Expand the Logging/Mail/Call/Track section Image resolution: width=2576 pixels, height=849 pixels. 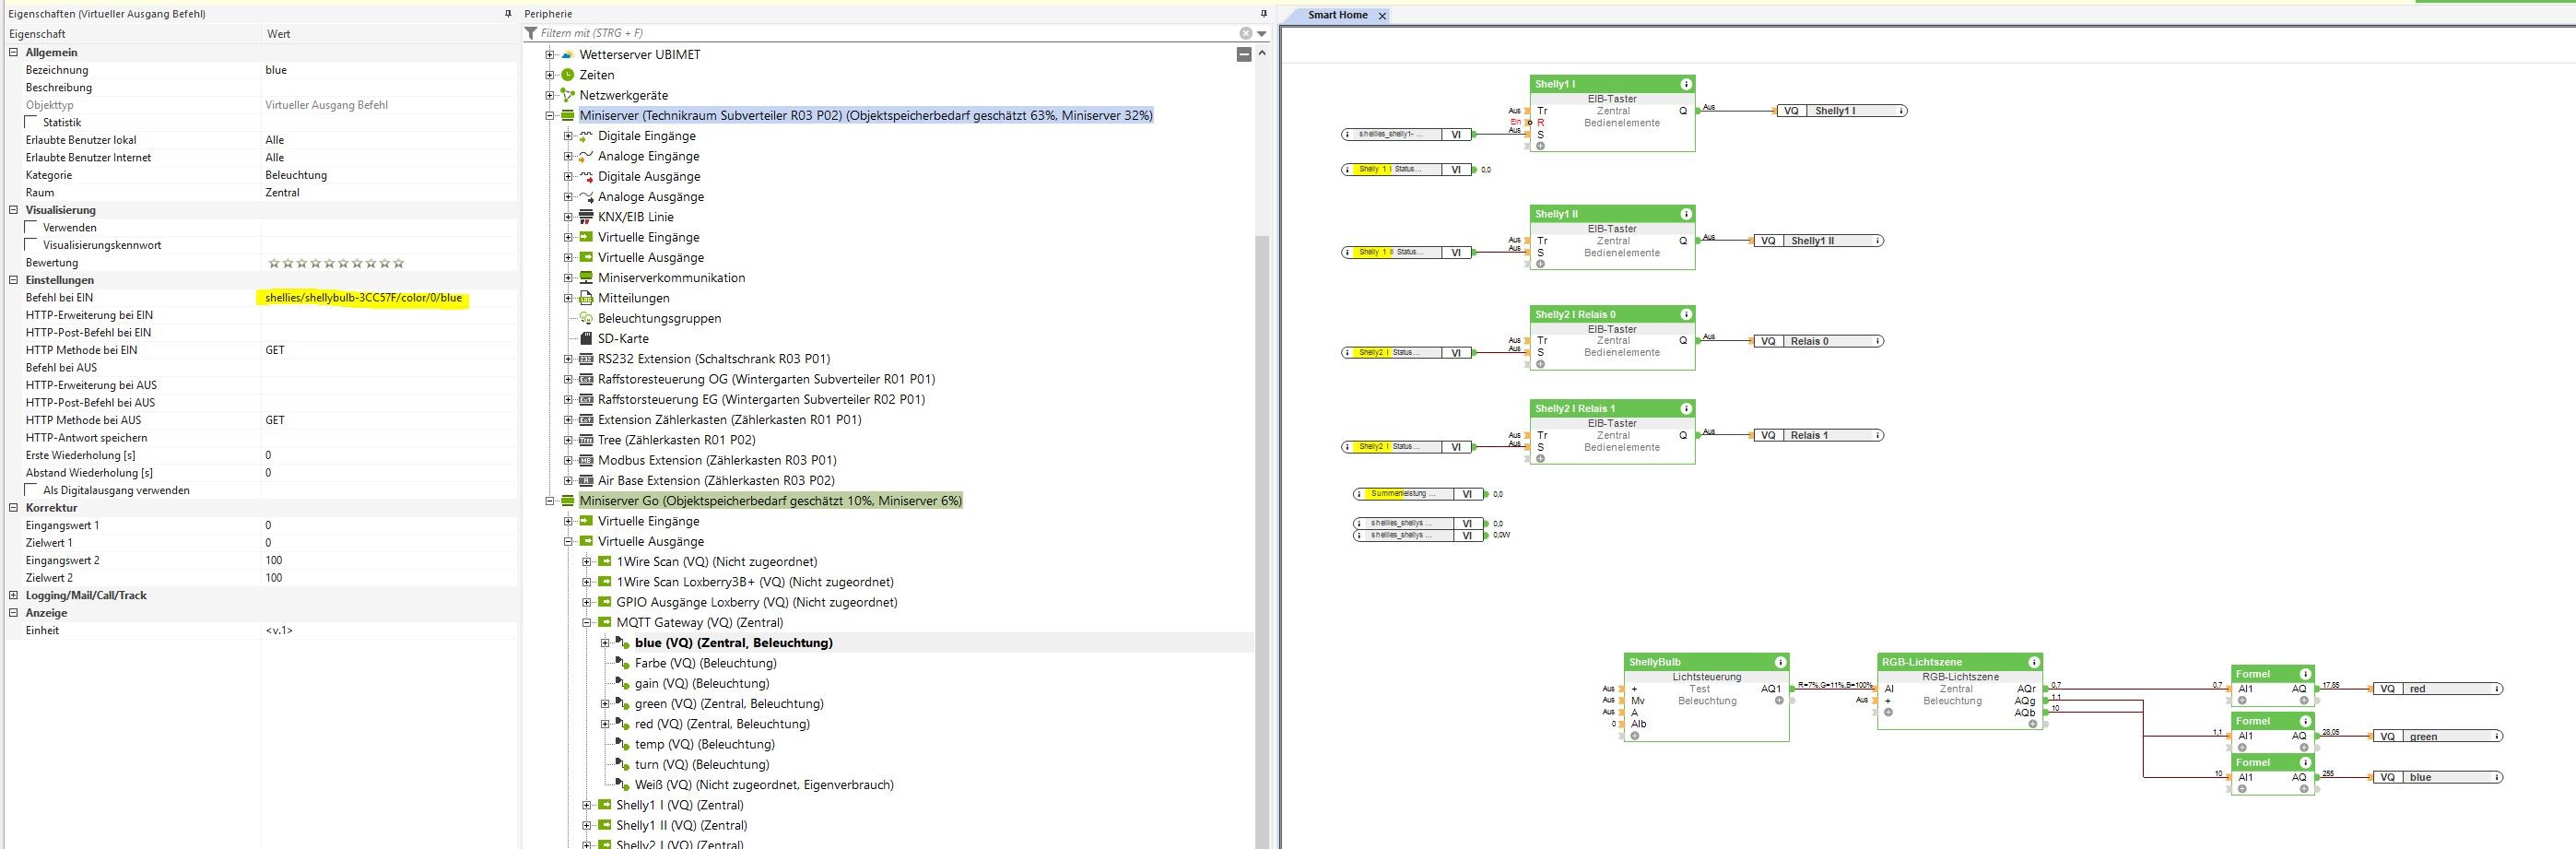[x=14, y=595]
